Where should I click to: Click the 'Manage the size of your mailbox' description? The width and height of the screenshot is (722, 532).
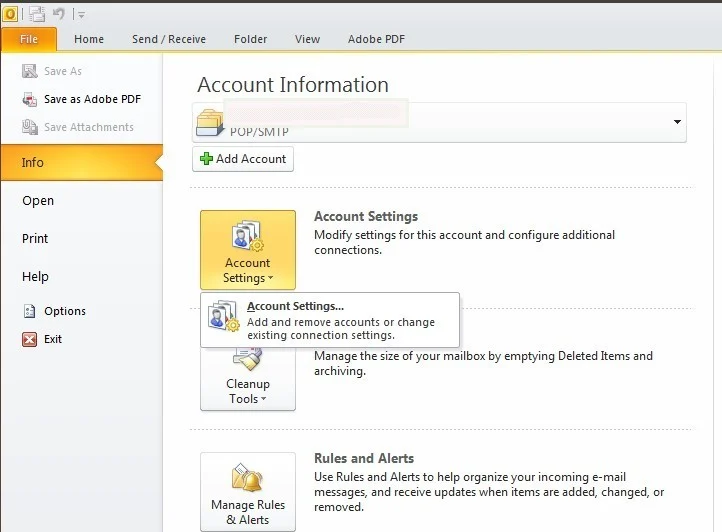483,363
